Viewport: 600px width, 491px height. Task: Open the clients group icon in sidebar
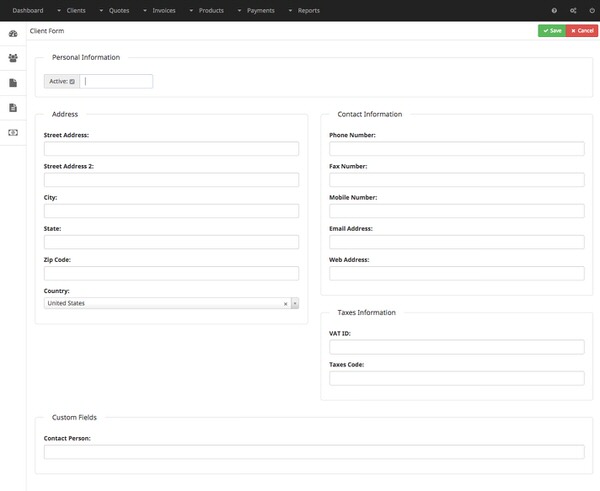[x=13, y=58]
